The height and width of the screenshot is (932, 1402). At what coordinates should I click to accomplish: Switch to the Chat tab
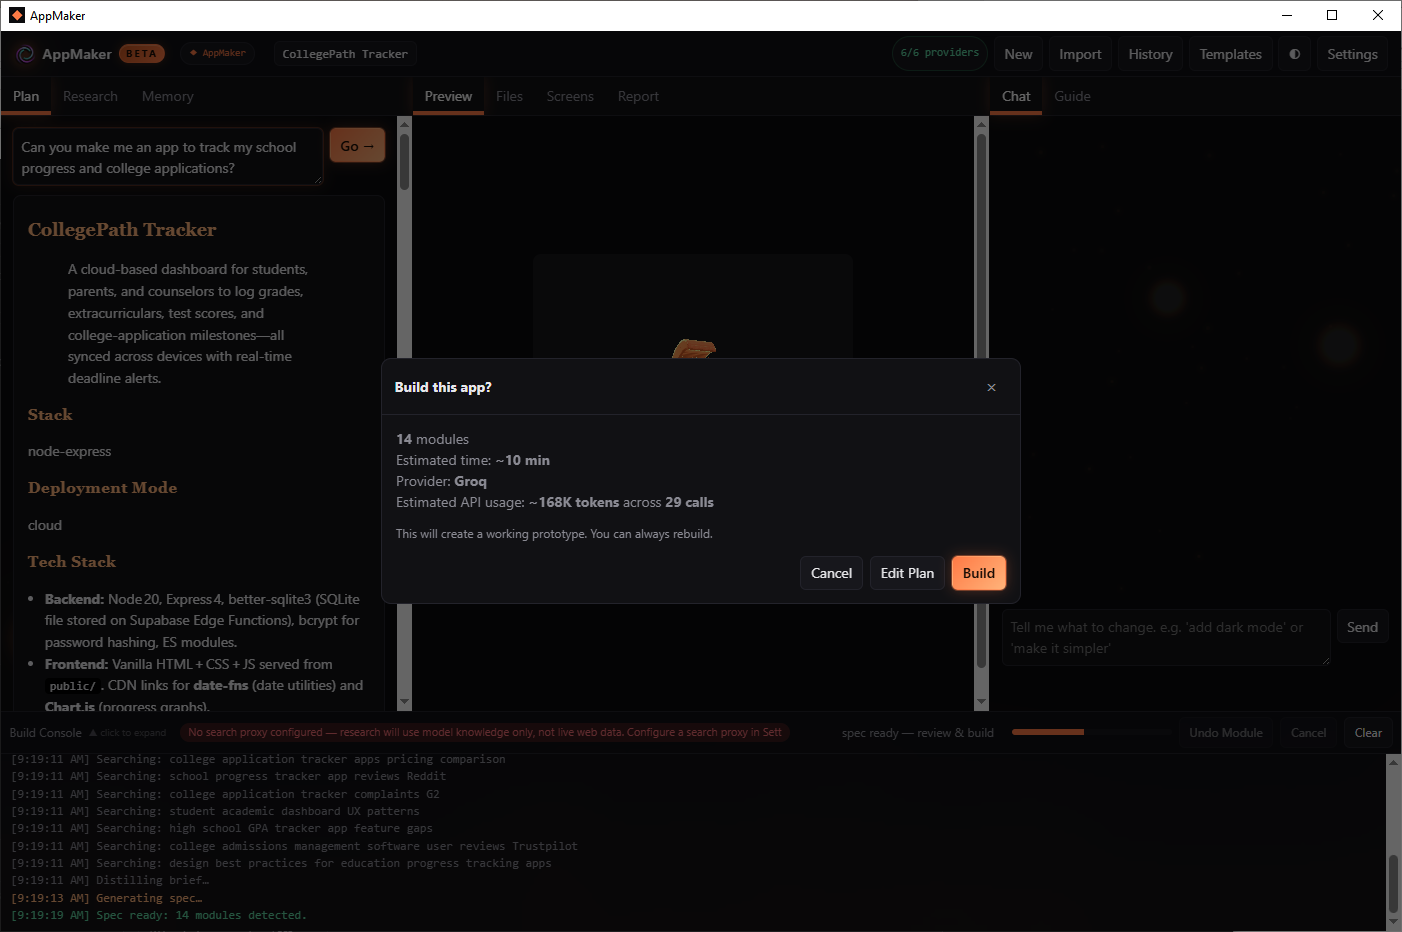1016,96
